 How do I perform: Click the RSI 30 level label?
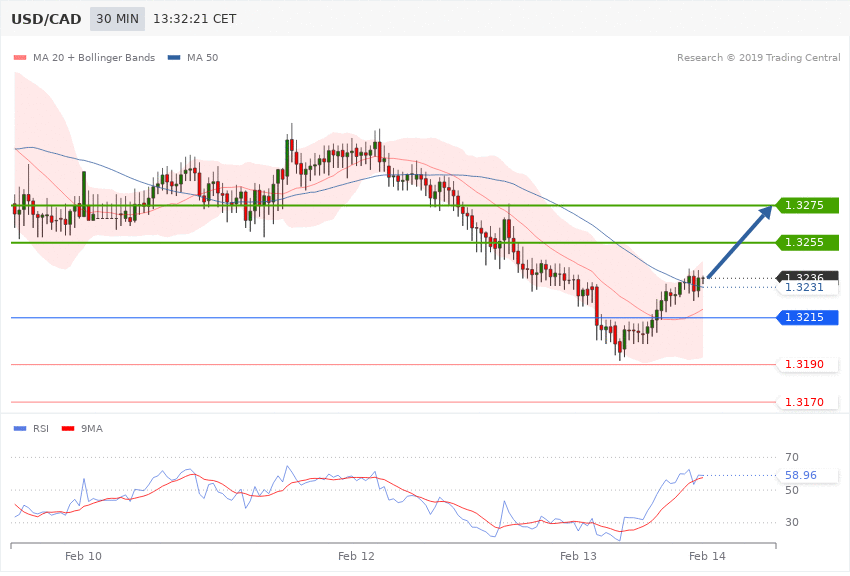click(791, 522)
